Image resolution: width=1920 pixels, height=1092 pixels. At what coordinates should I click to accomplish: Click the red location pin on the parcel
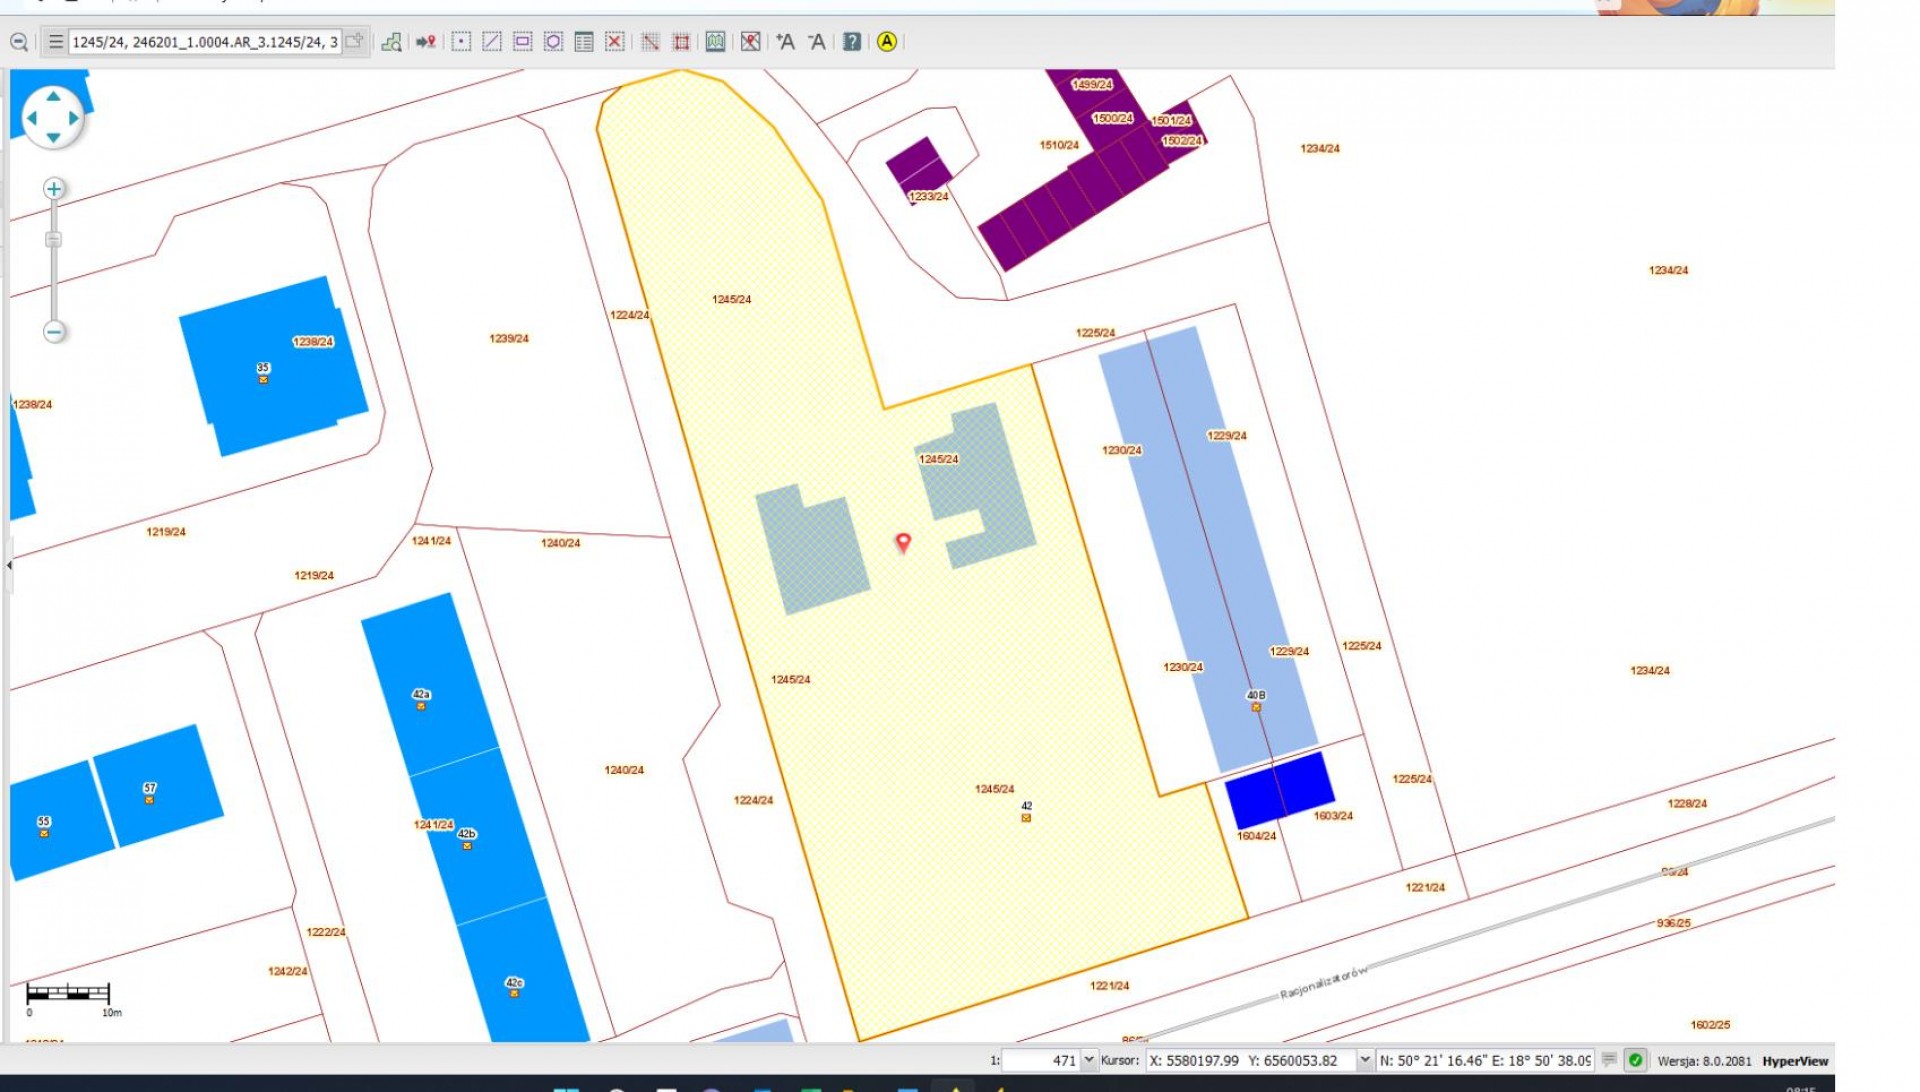pos(903,542)
